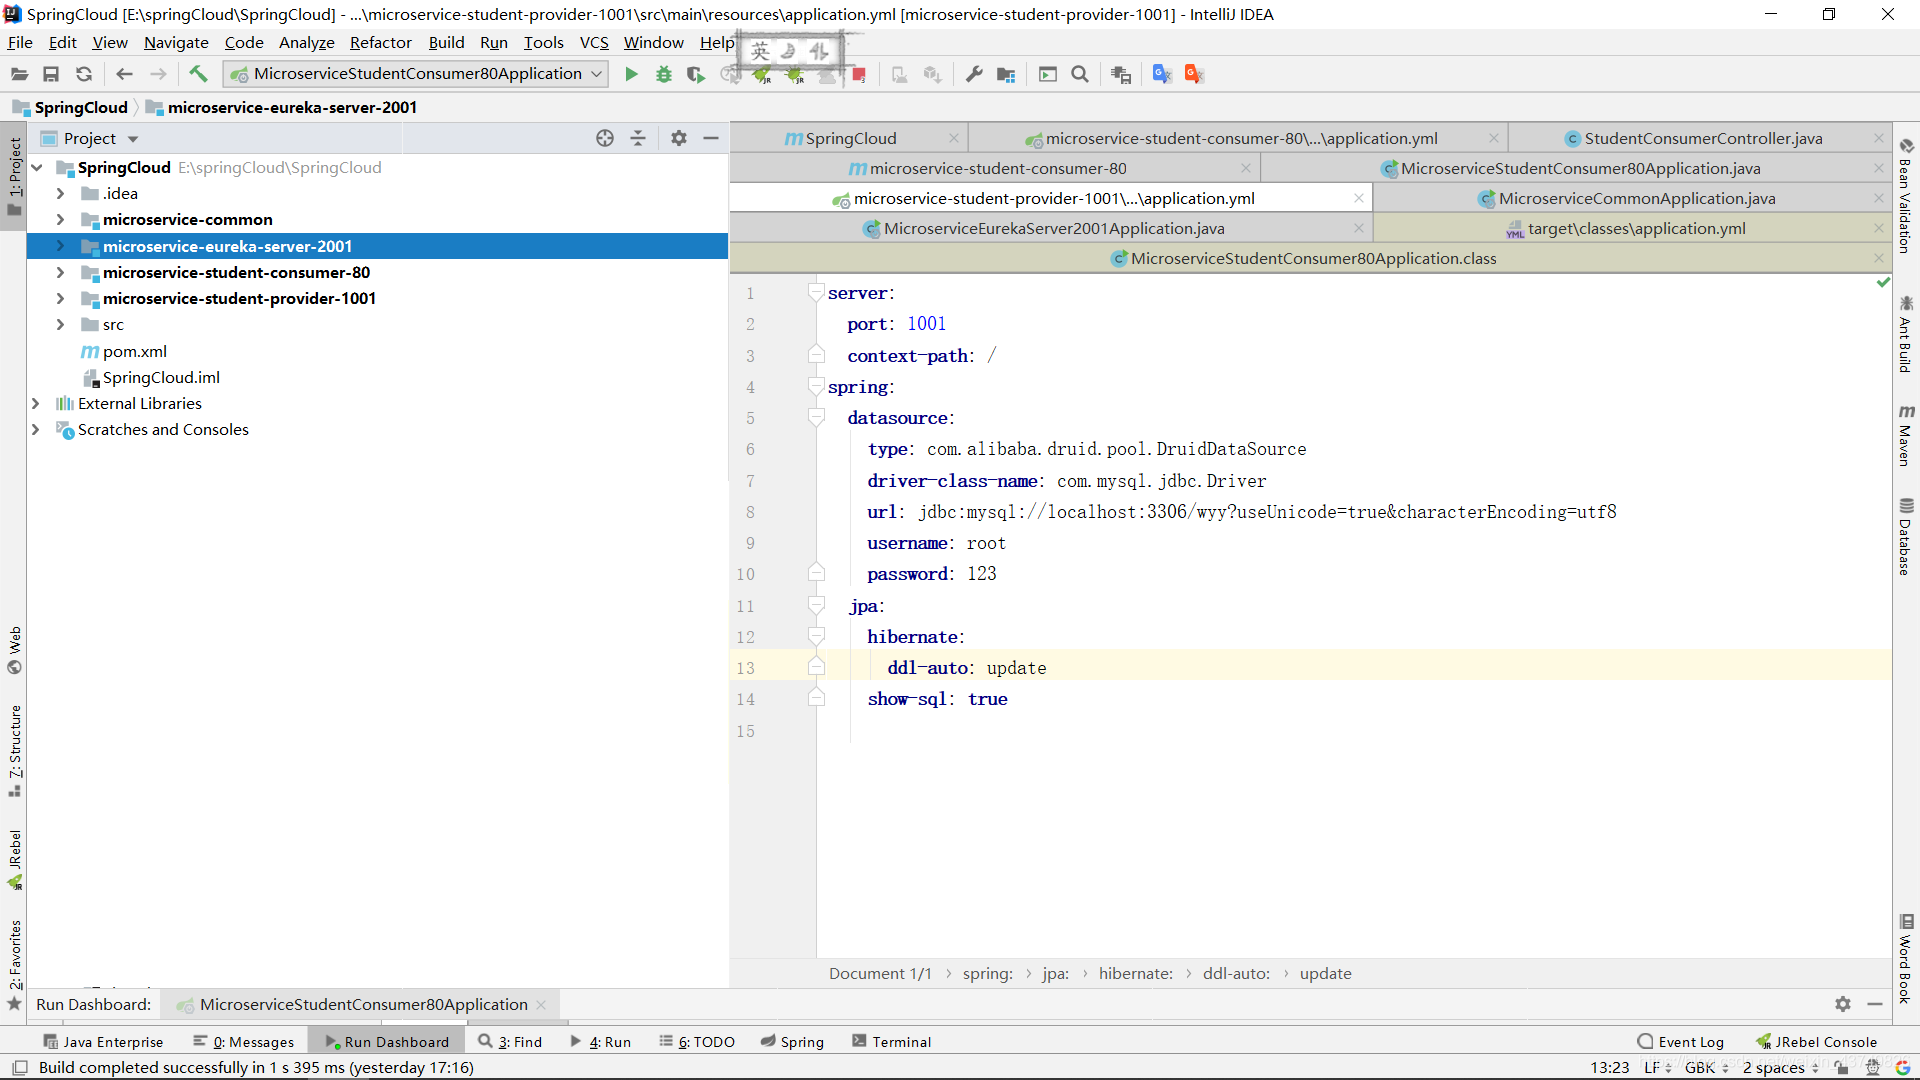Image resolution: width=1920 pixels, height=1080 pixels.
Task: Select pom.xml in project tree
Action: point(134,351)
